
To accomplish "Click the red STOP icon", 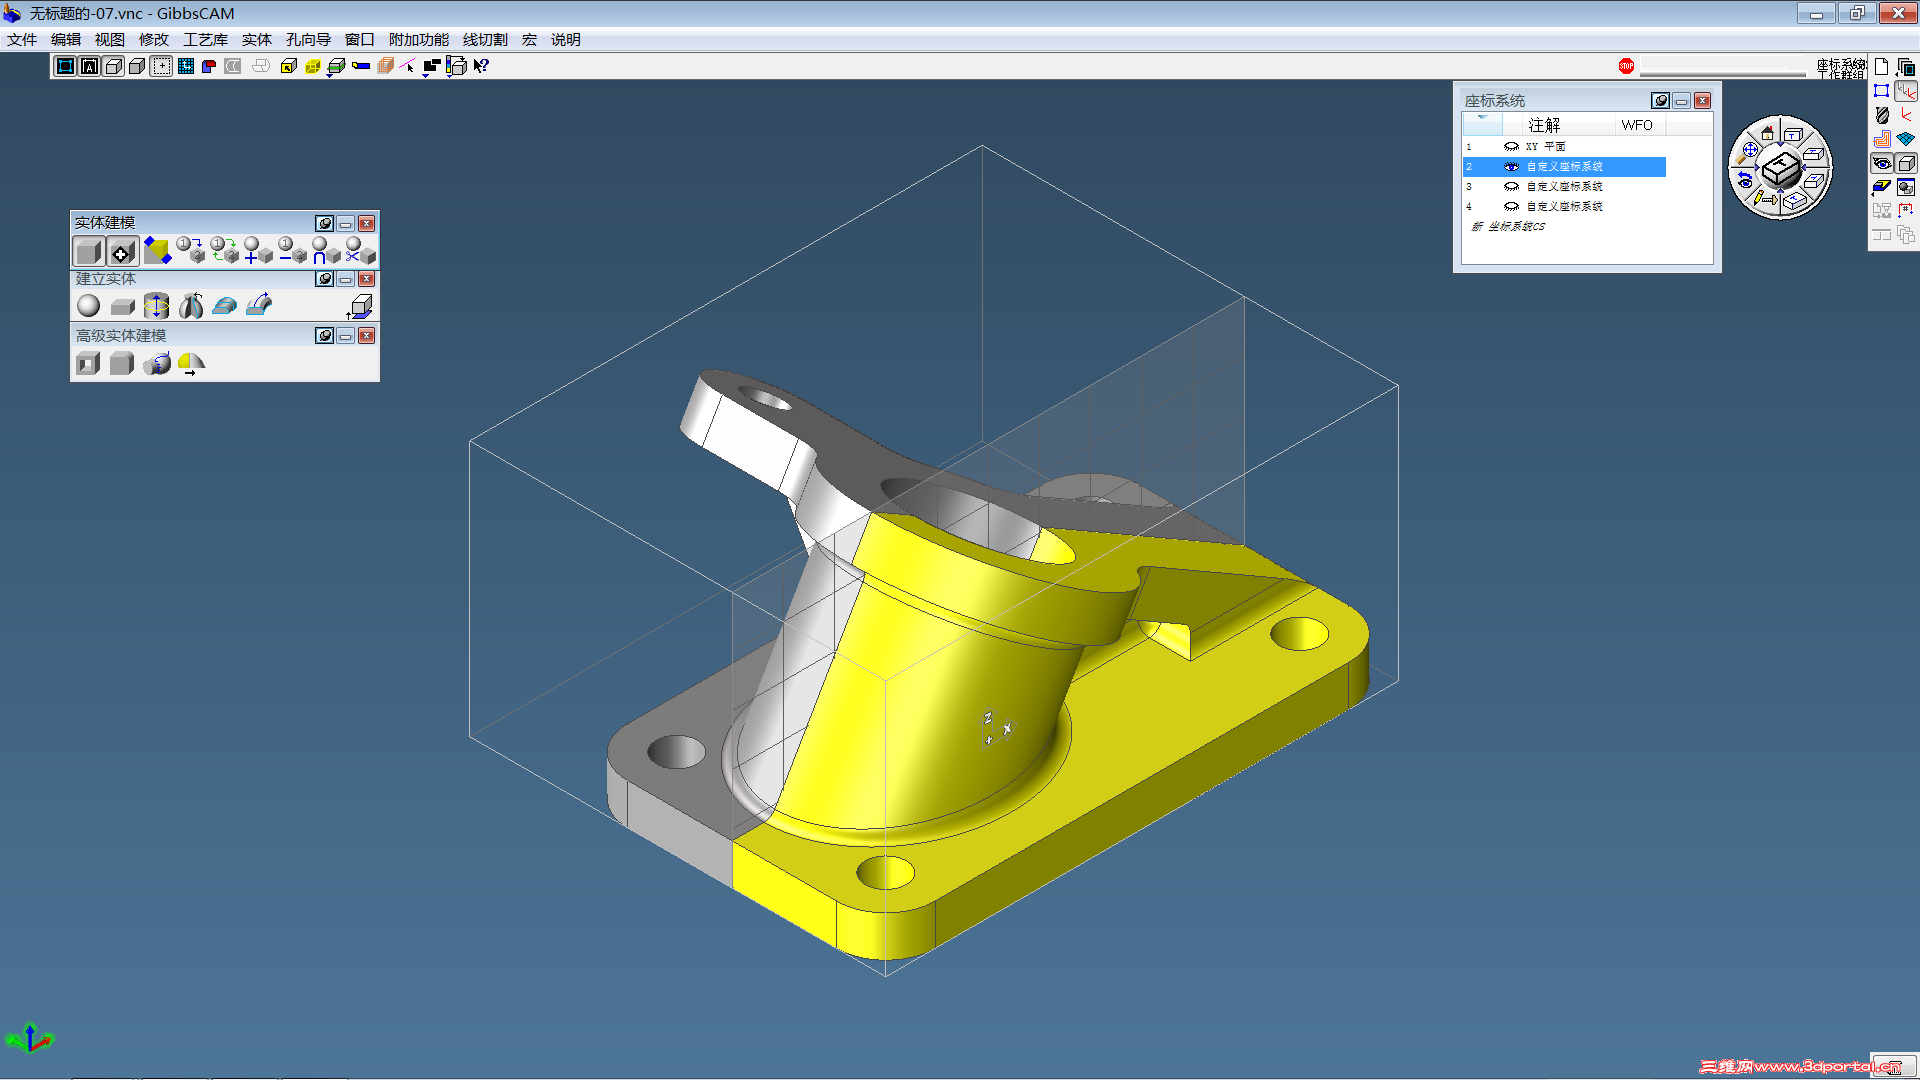I will [1626, 66].
